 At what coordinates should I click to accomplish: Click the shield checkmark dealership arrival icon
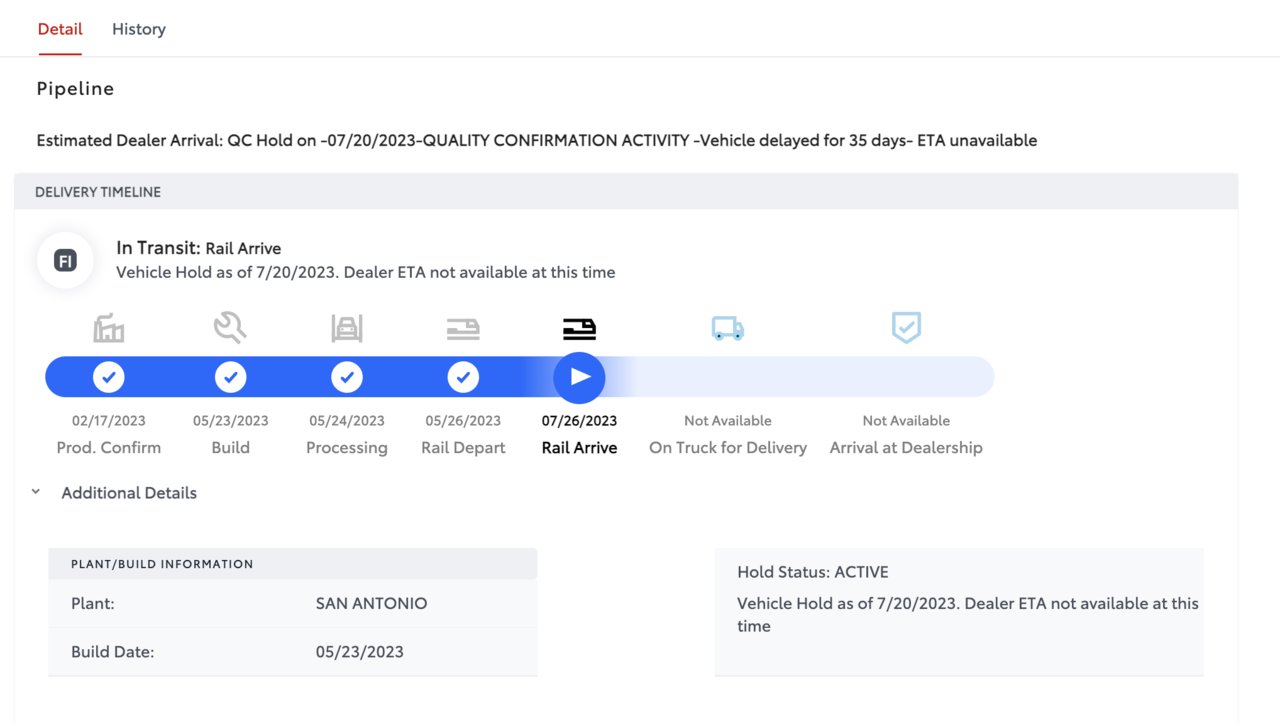click(906, 327)
